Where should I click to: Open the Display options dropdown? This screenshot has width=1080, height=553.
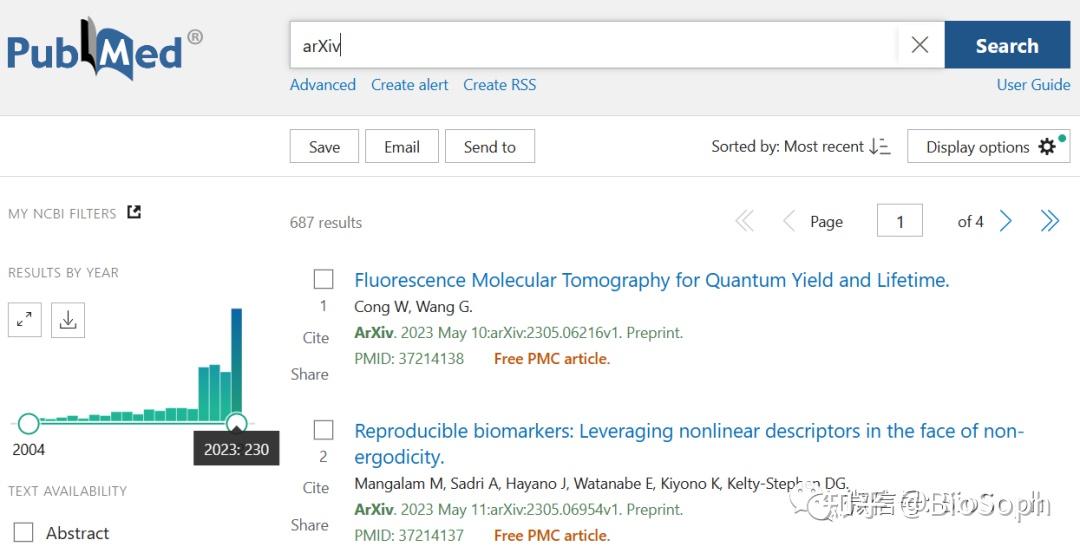coord(988,146)
